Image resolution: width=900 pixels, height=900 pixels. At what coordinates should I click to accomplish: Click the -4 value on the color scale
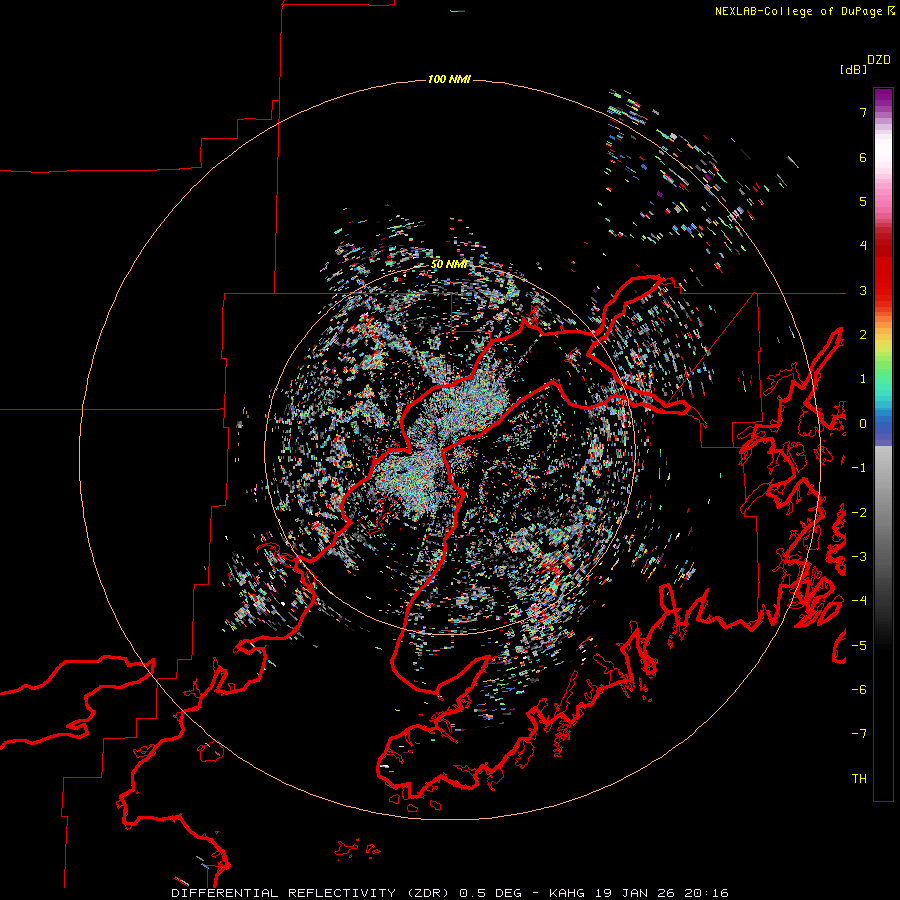[x=859, y=601]
